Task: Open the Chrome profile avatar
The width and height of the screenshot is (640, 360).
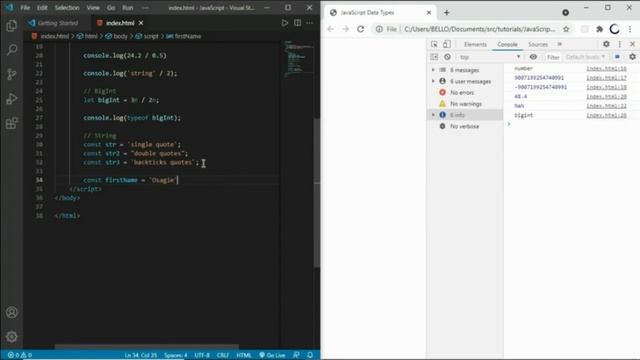Action: 614,29
